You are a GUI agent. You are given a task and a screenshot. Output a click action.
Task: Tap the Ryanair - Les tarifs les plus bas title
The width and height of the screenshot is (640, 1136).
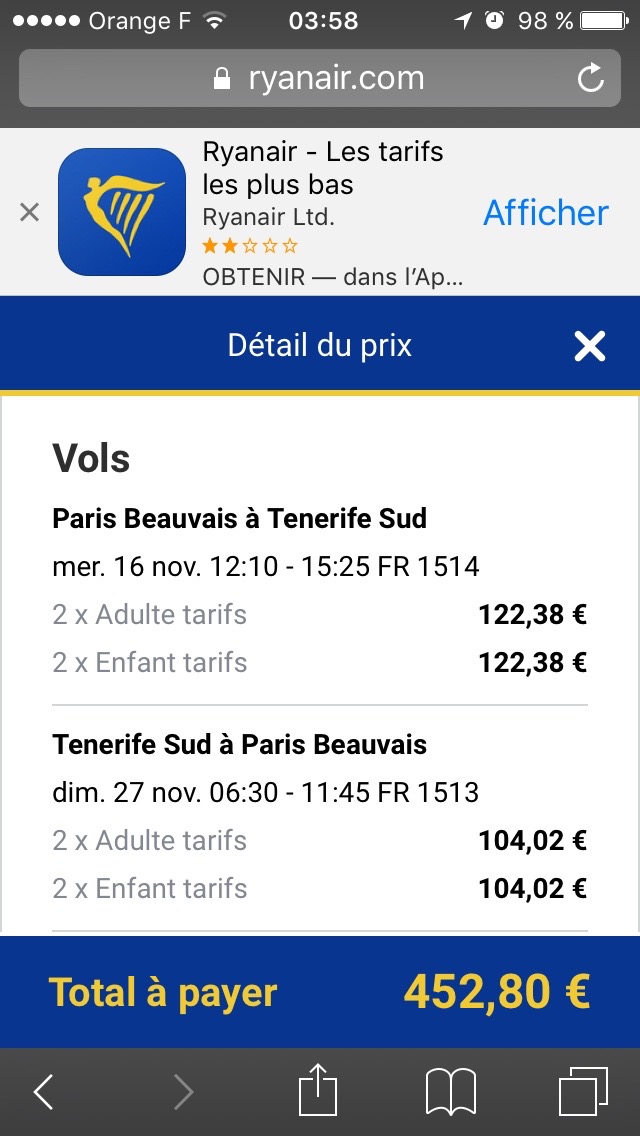(322, 168)
